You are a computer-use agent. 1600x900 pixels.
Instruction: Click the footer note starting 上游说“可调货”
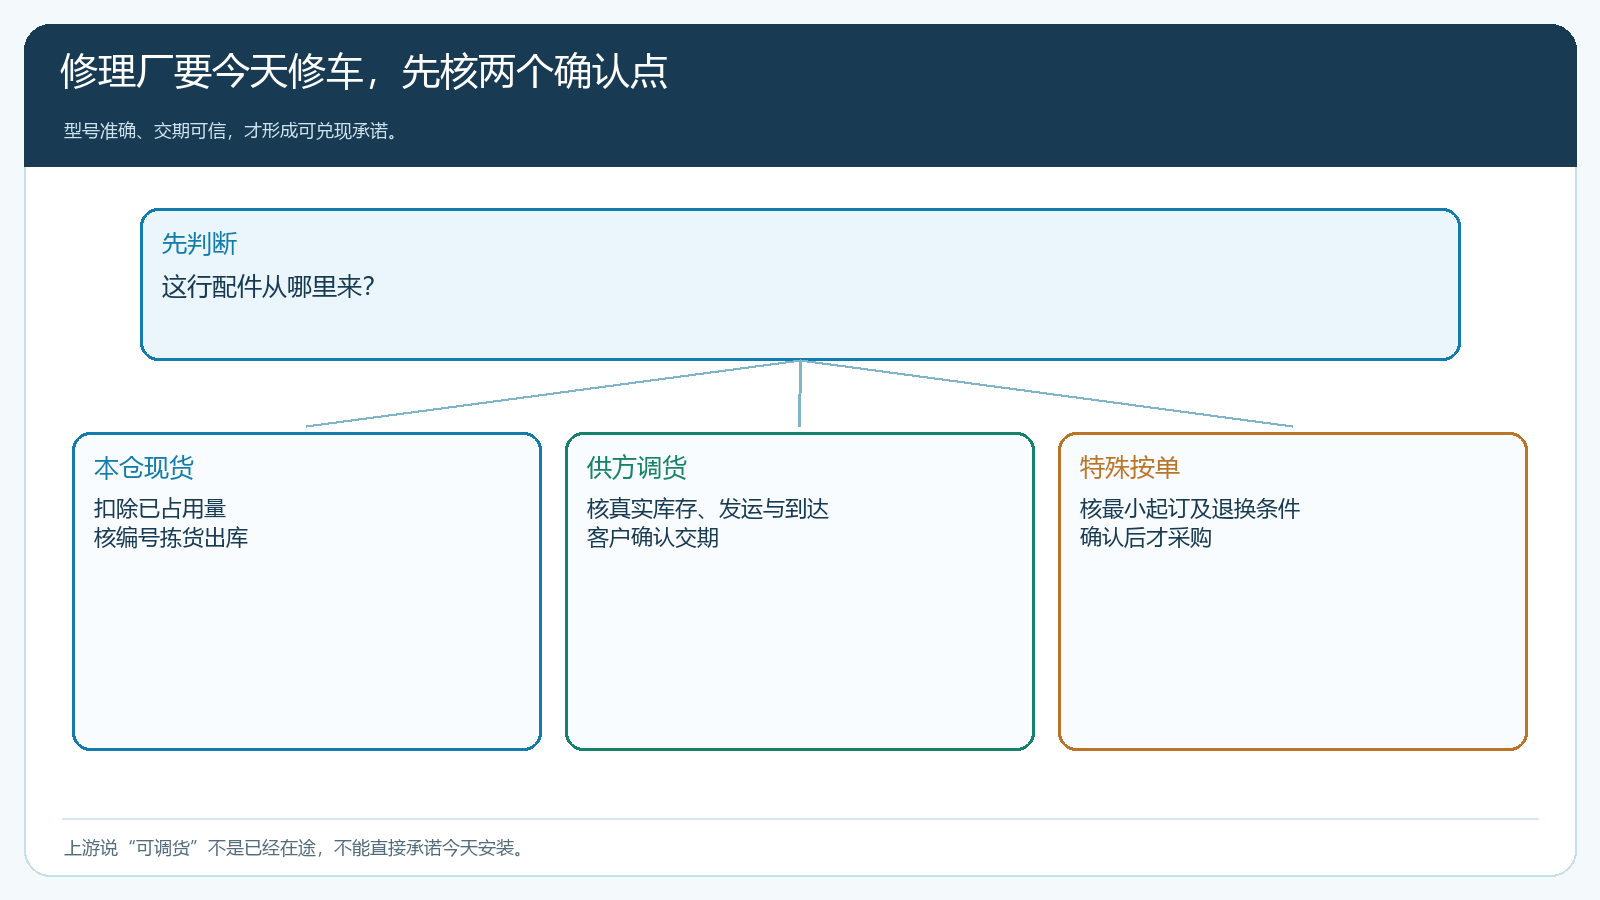pyautogui.click(x=296, y=848)
